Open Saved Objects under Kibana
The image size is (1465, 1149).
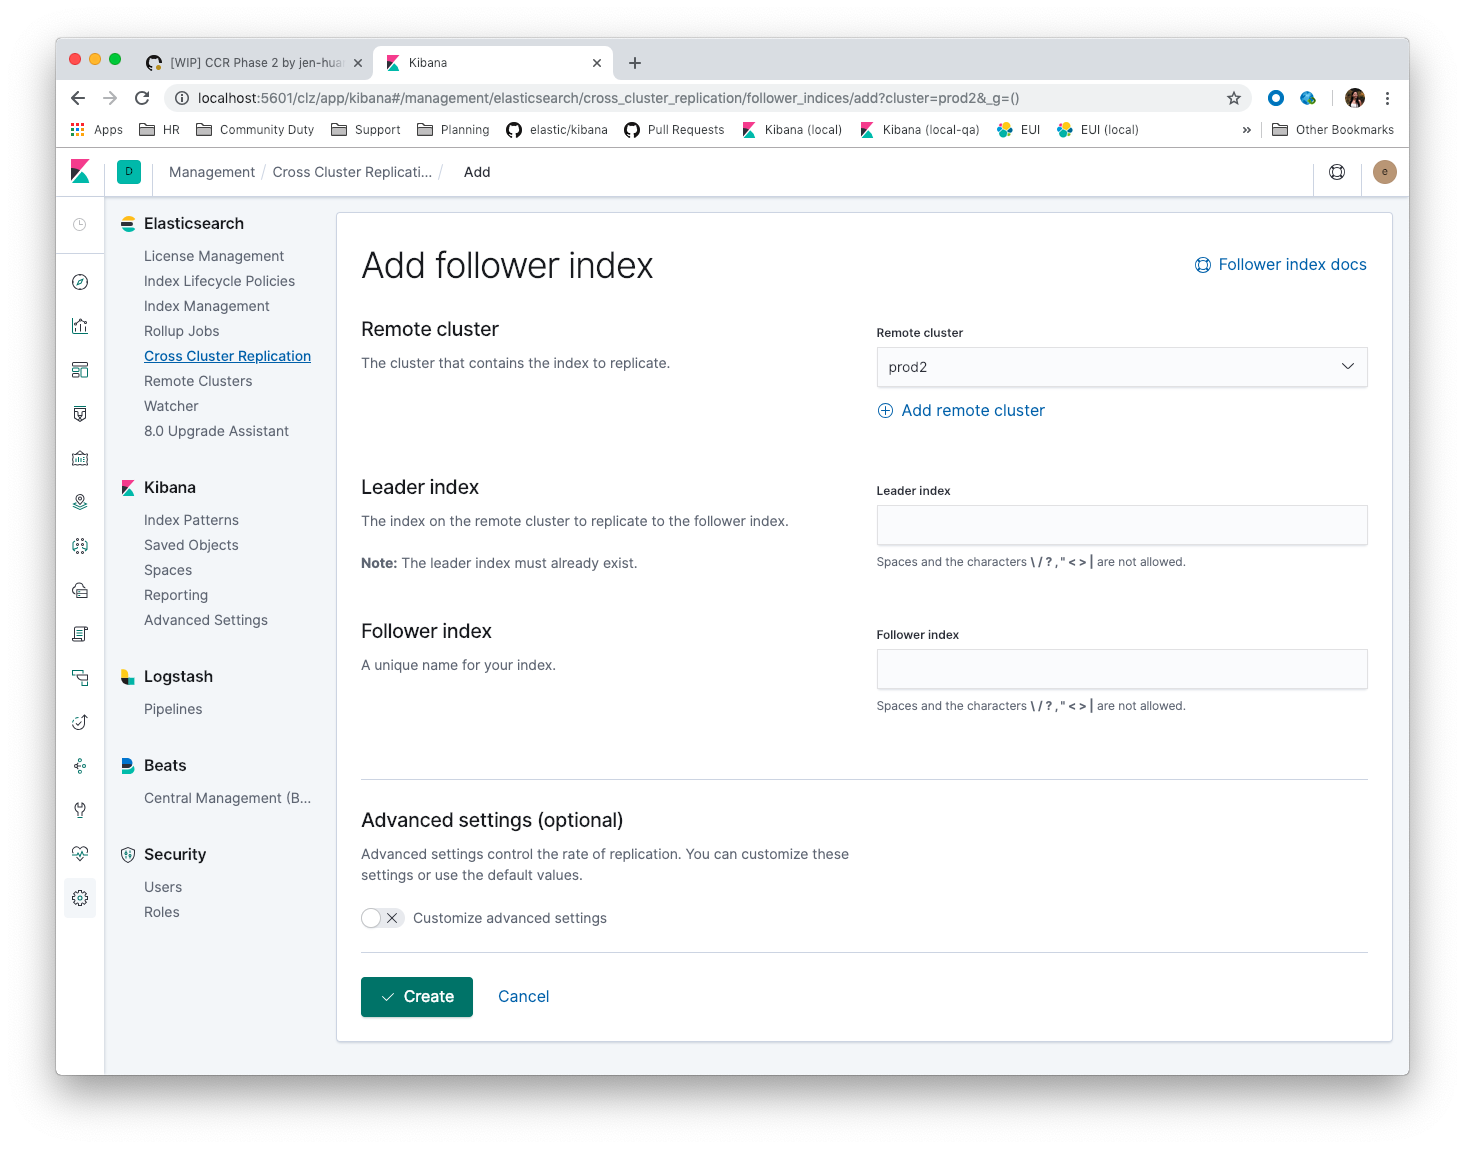[191, 545]
